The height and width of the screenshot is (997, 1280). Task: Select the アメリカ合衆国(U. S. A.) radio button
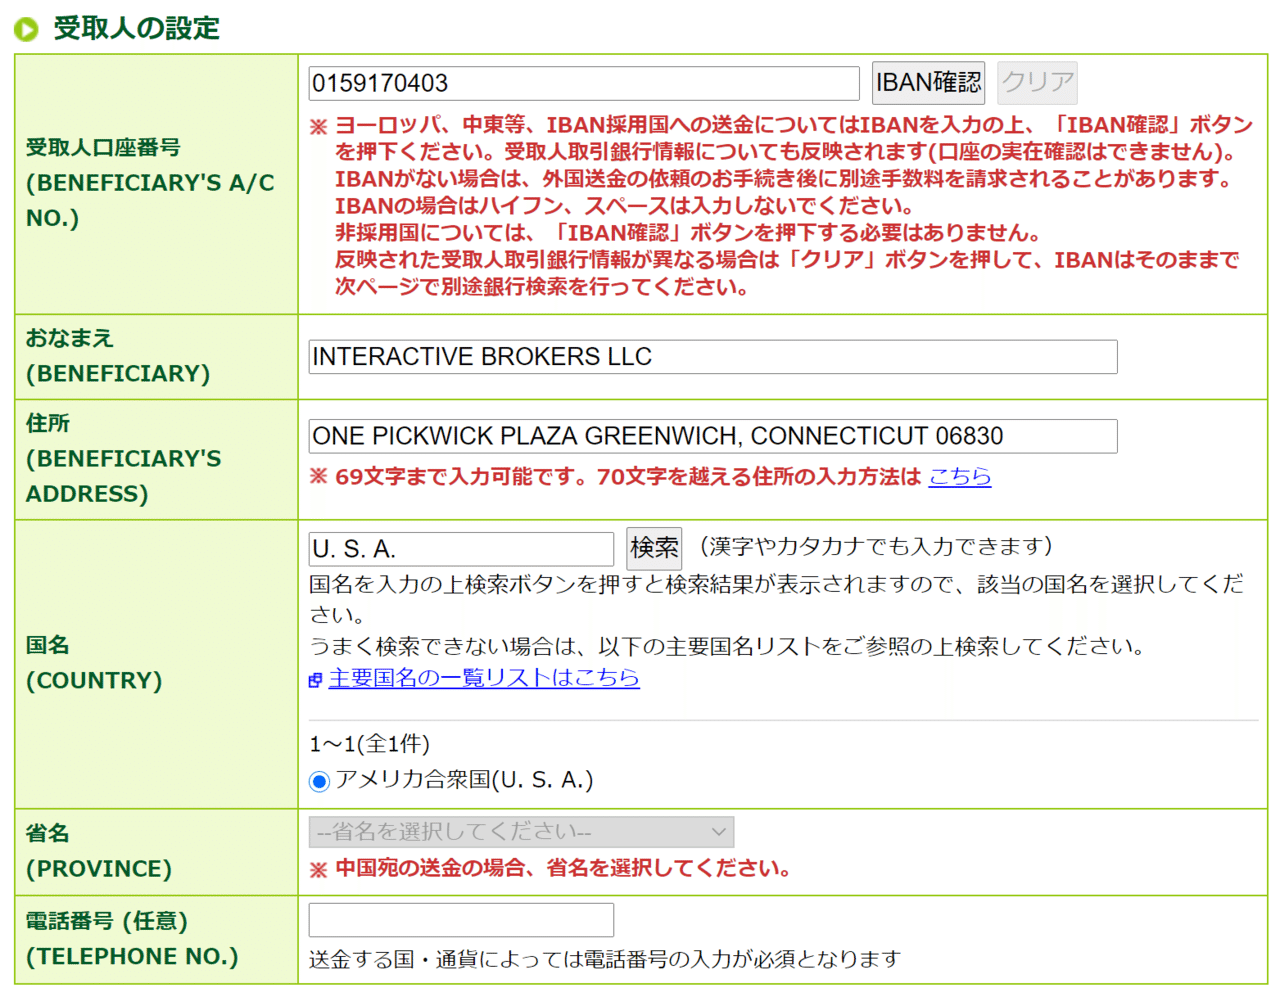click(x=319, y=781)
